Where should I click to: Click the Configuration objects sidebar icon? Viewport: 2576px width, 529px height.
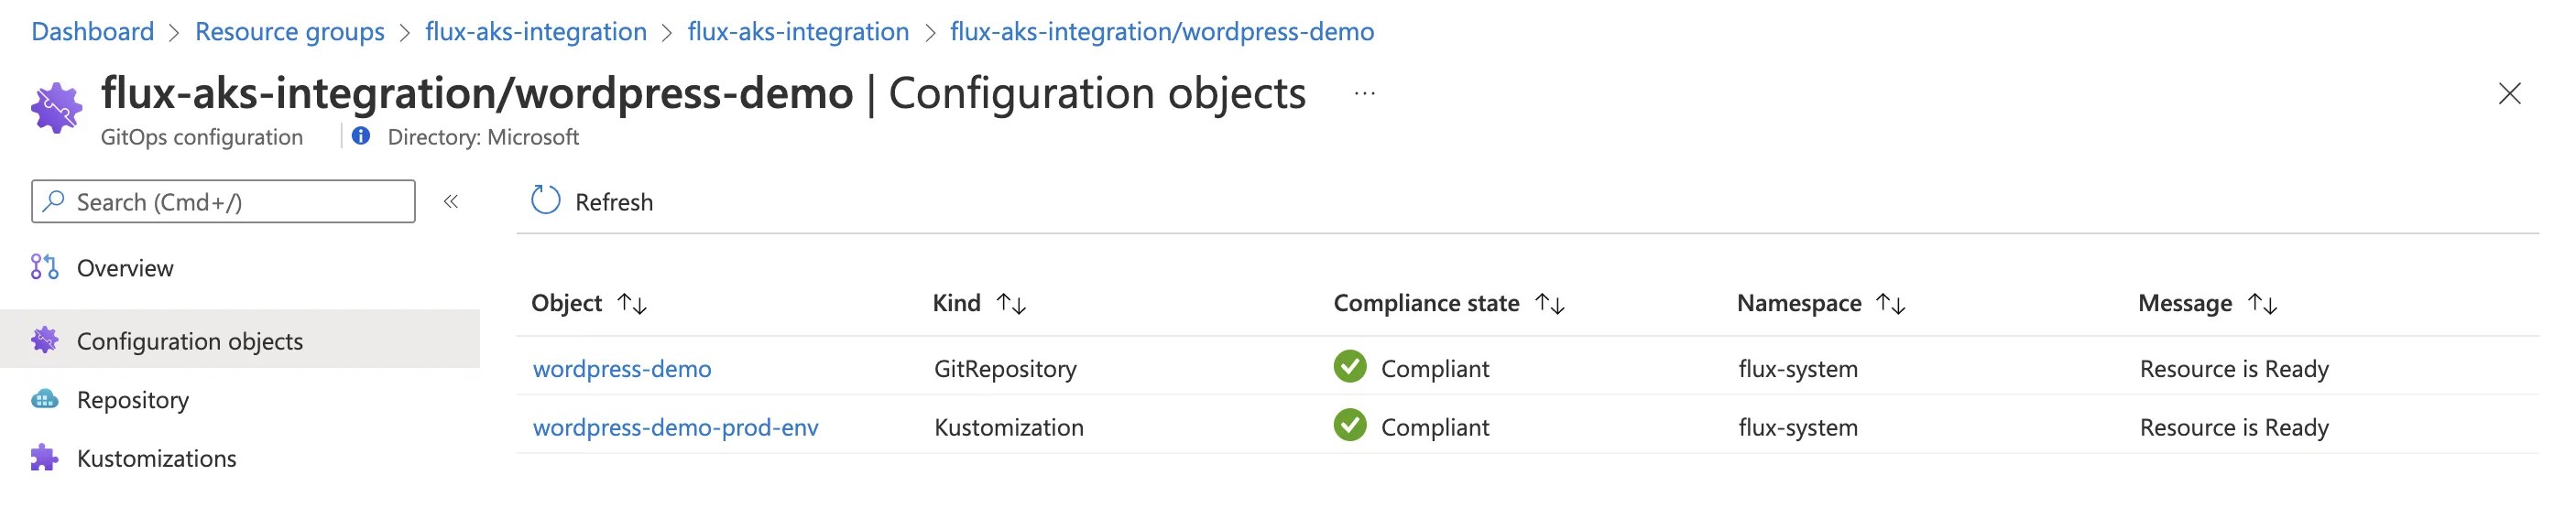click(44, 340)
